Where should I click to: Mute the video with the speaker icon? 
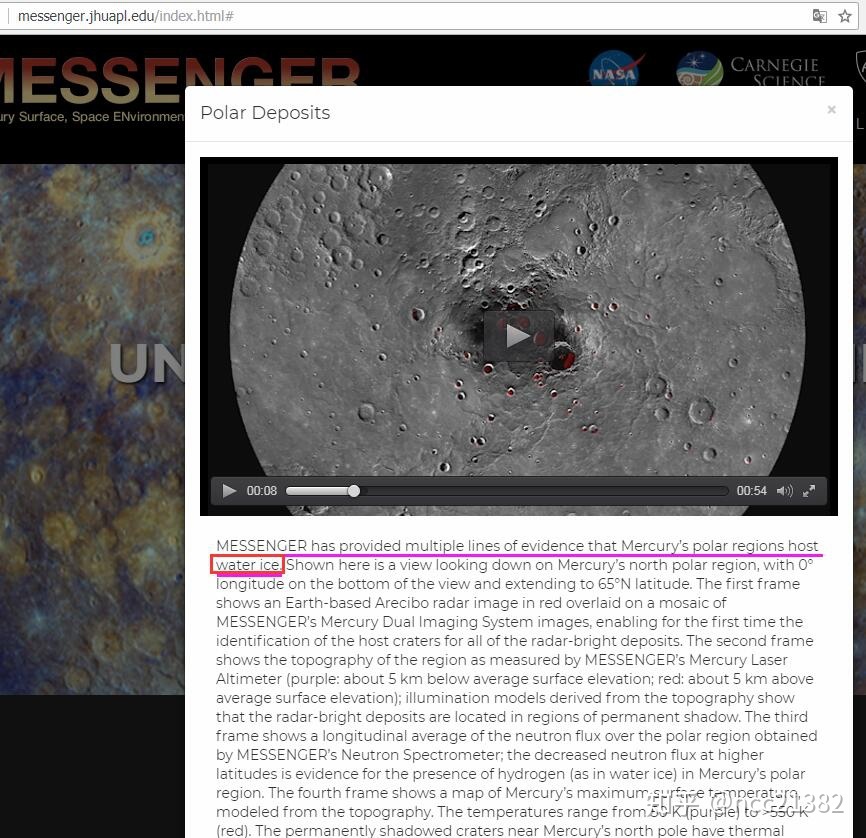tap(784, 491)
